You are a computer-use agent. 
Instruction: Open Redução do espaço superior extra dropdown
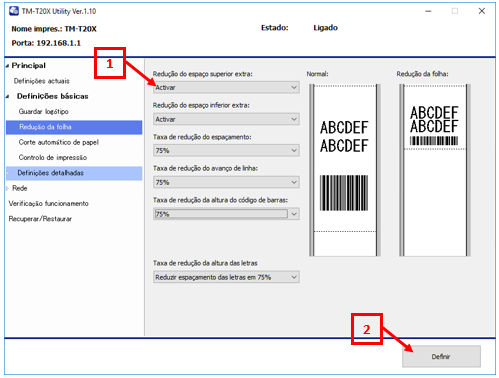[x=226, y=88]
